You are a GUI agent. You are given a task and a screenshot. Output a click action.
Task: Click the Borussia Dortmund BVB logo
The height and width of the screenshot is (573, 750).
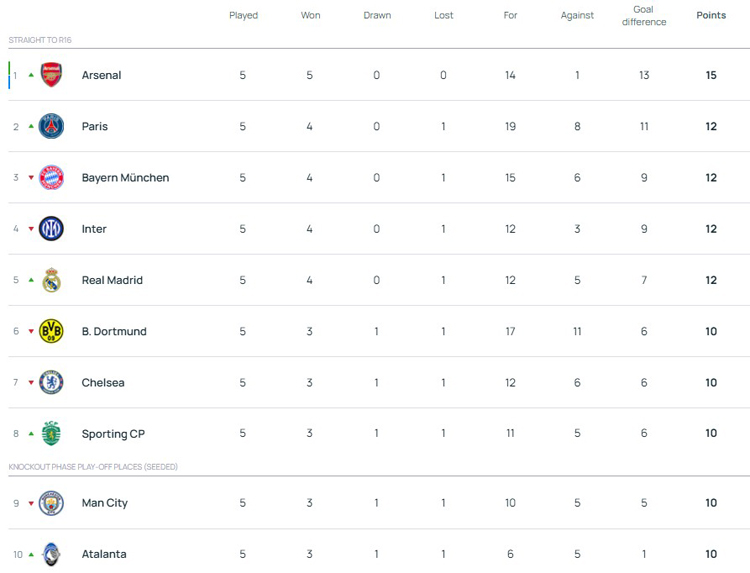[51, 331]
